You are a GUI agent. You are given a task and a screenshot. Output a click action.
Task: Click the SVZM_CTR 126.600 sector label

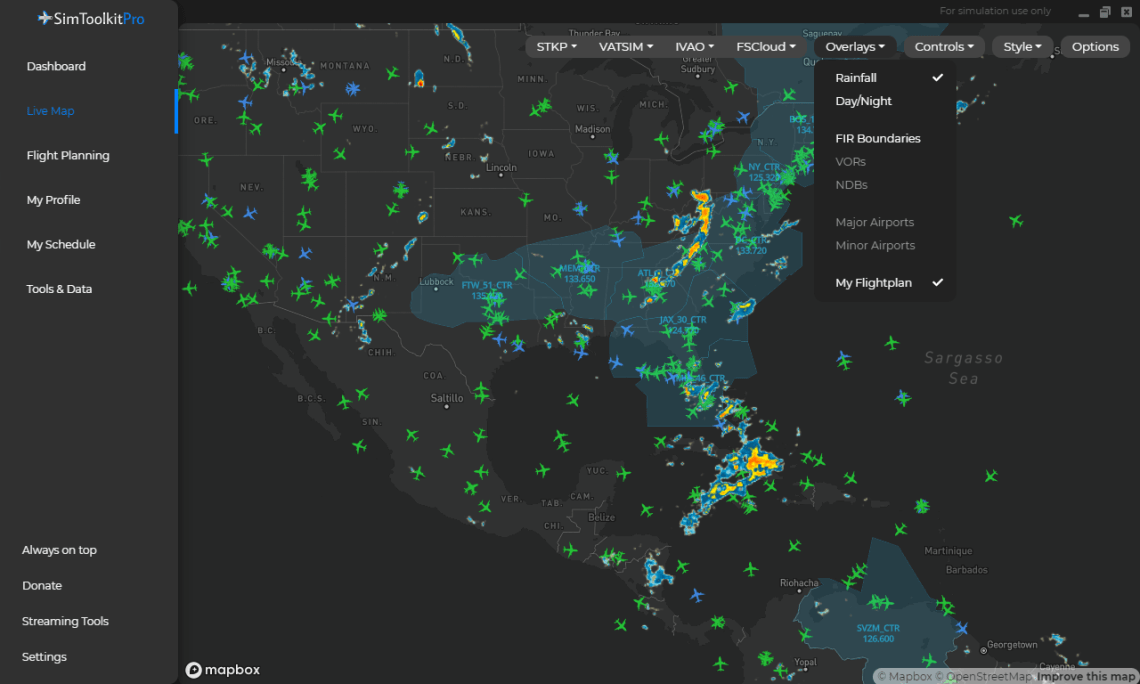(878, 633)
